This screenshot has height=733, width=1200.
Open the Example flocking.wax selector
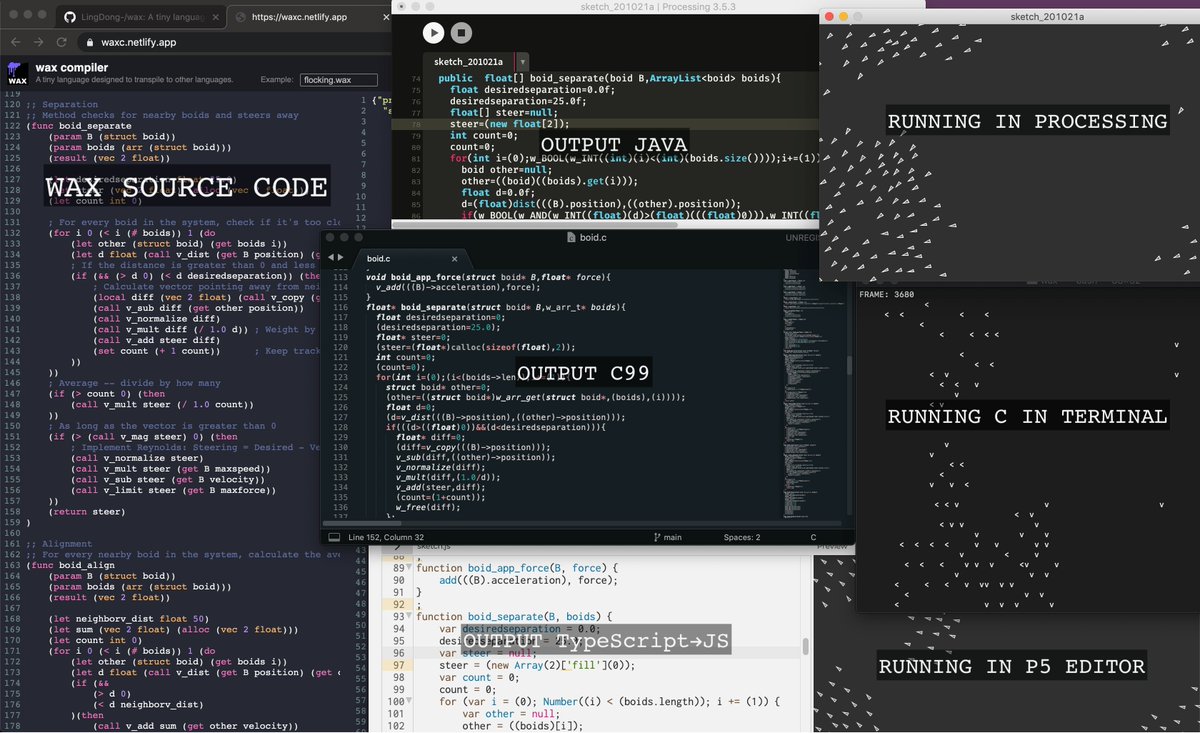pyautogui.click(x=339, y=79)
